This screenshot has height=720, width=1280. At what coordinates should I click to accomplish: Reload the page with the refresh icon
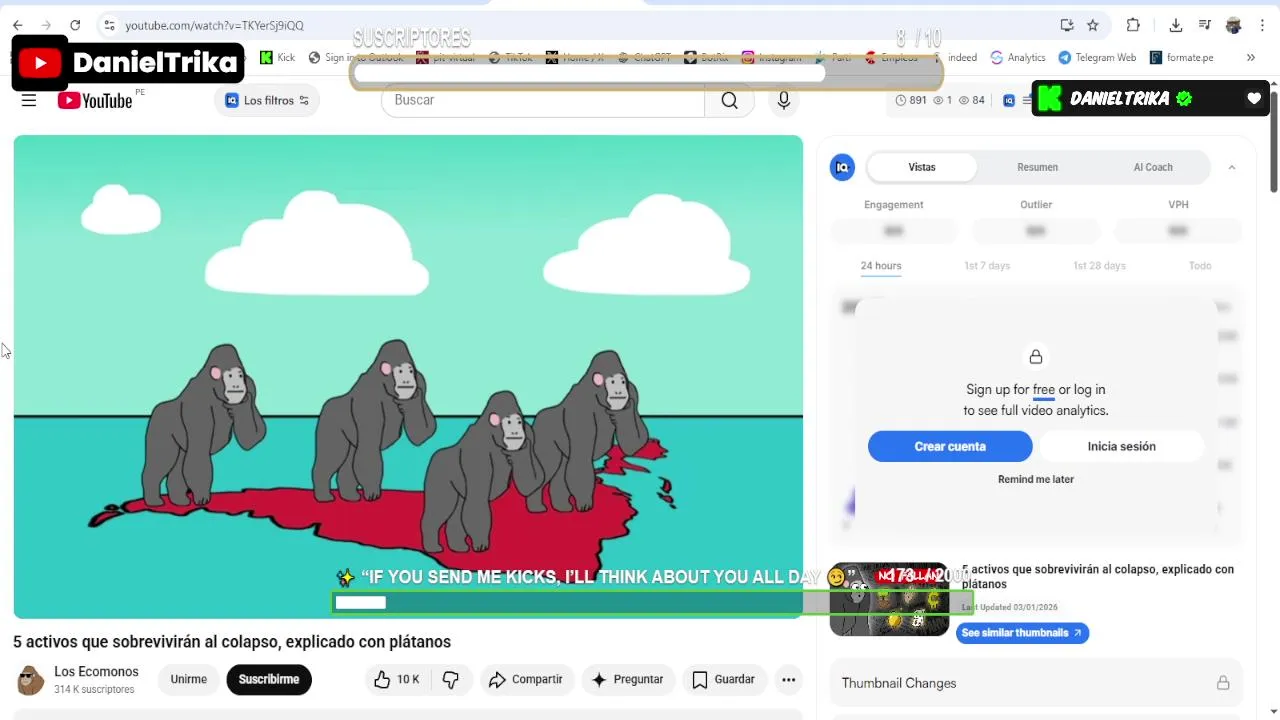pyautogui.click(x=75, y=25)
